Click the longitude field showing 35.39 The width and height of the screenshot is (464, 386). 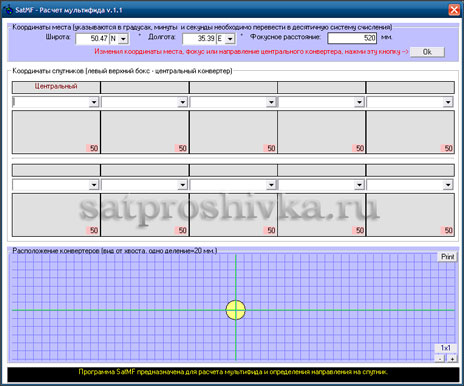[x=199, y=39]
